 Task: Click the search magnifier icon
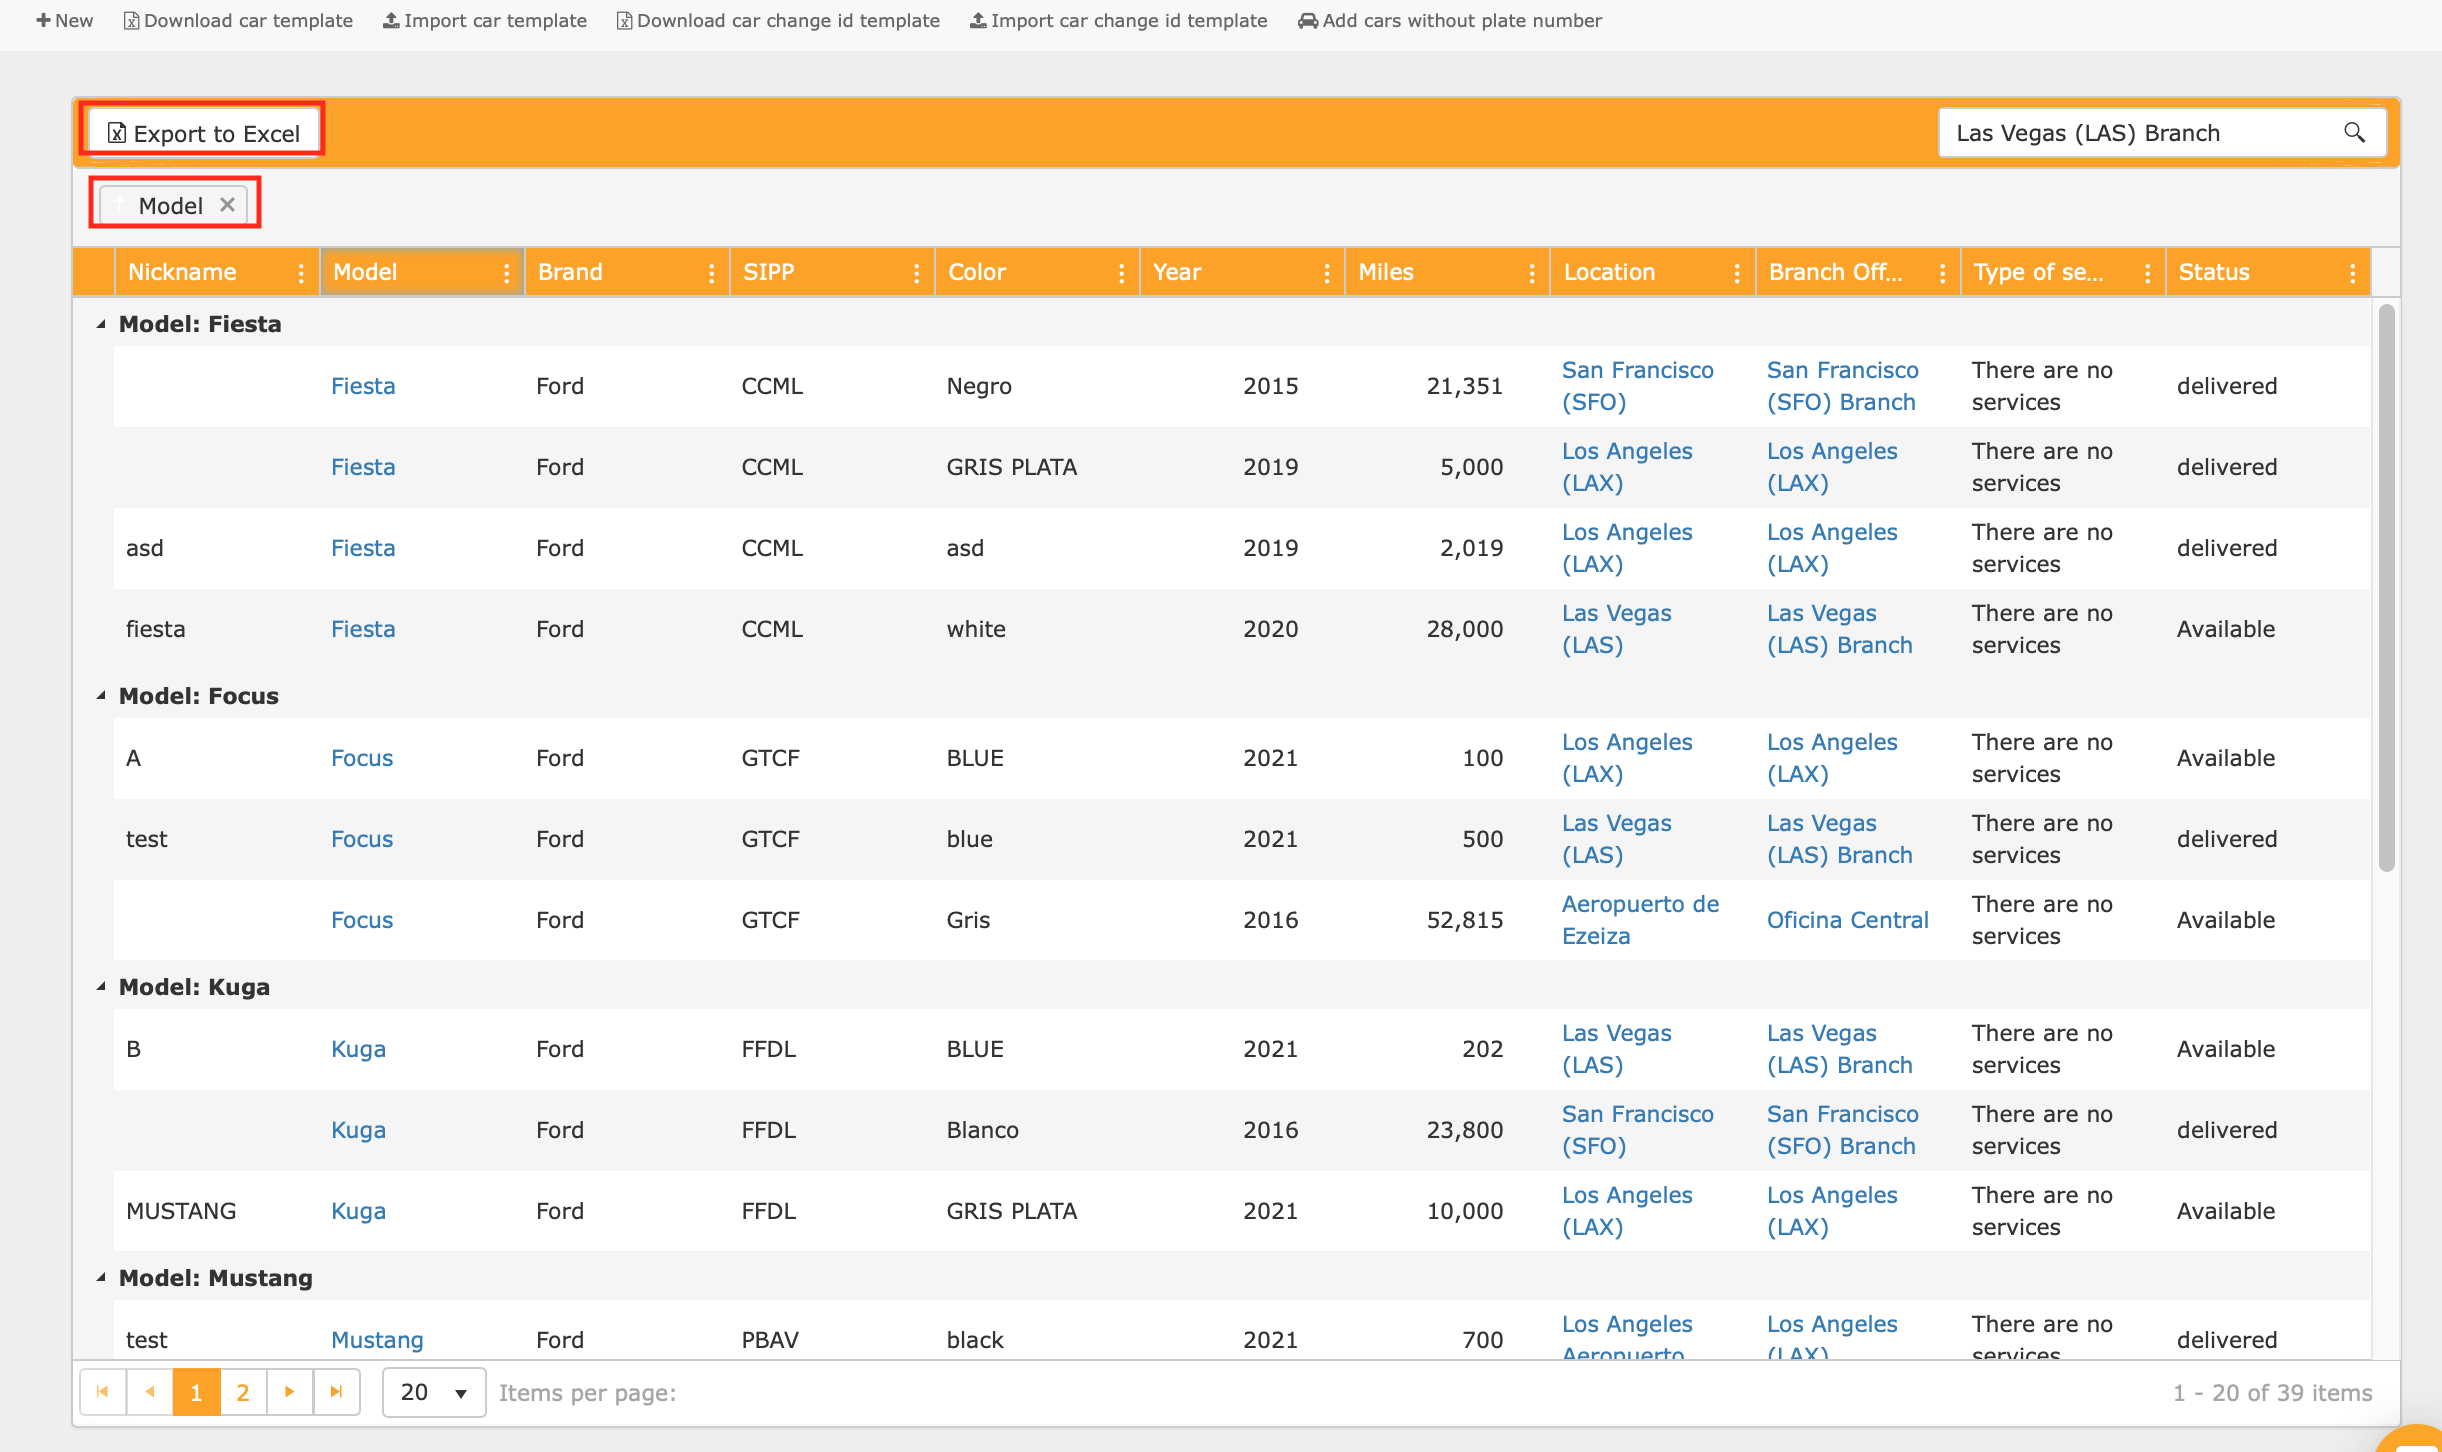pos(2354,133)
